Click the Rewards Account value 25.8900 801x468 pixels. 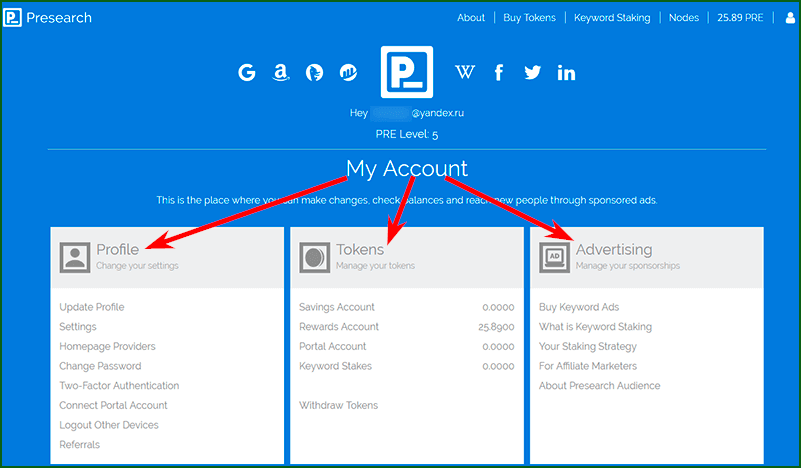pyautogui.click(x=496, y=327)
